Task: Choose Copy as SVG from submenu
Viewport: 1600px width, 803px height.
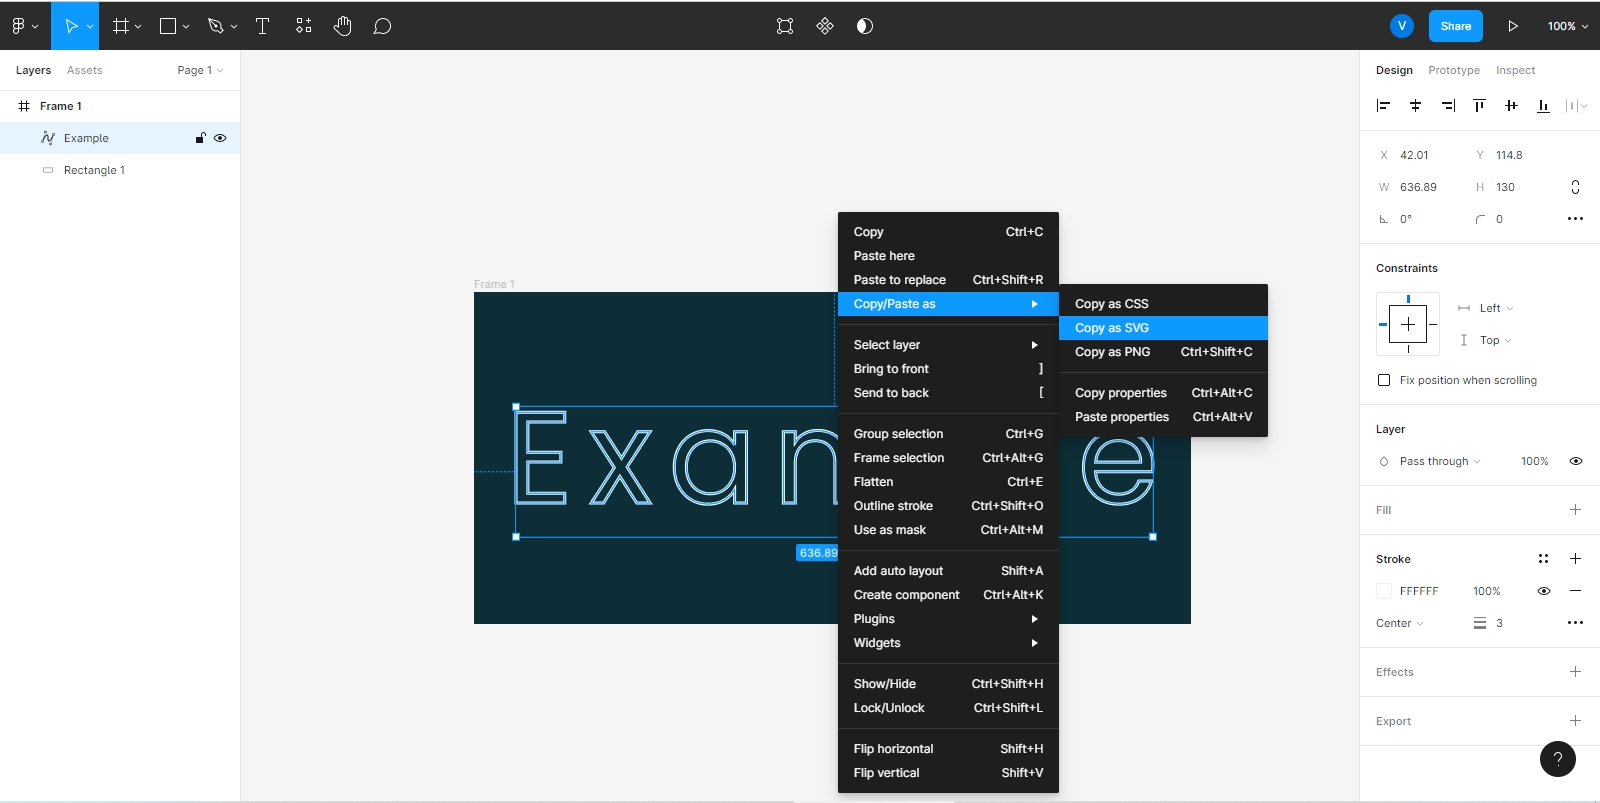Action: coord(1112,328)
